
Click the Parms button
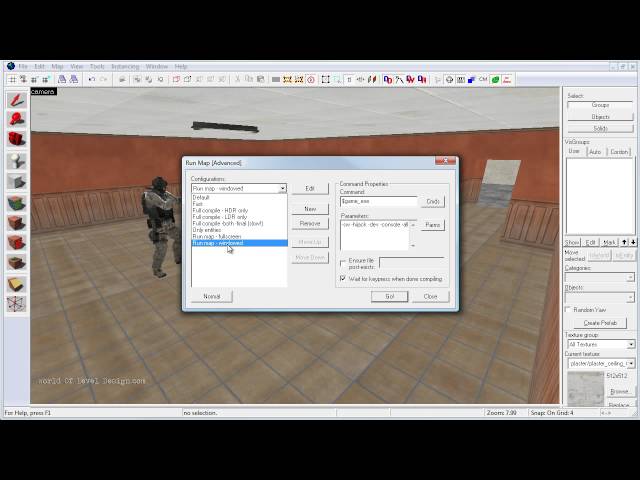click(433, 225)
